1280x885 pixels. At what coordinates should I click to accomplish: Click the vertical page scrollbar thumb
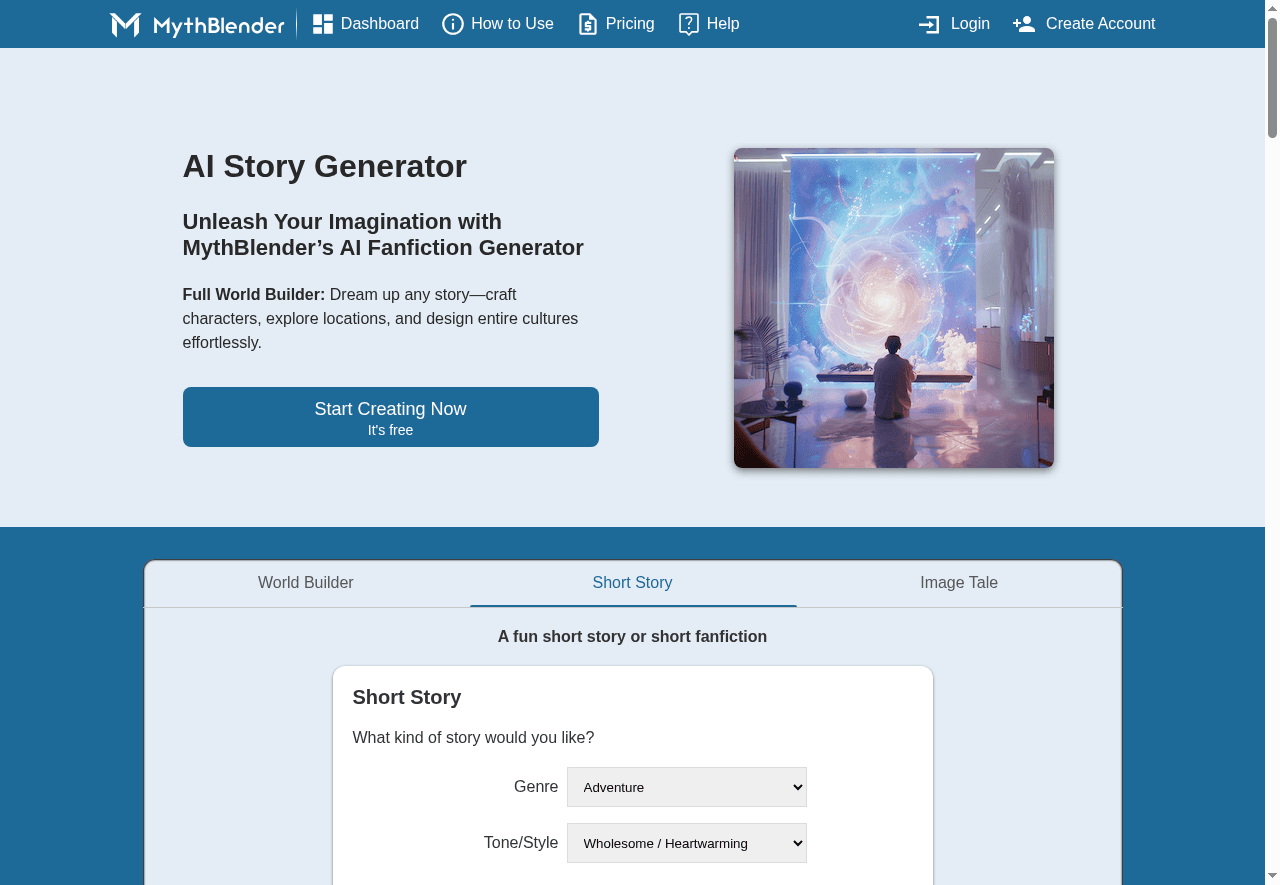[x=1272, y=80]
